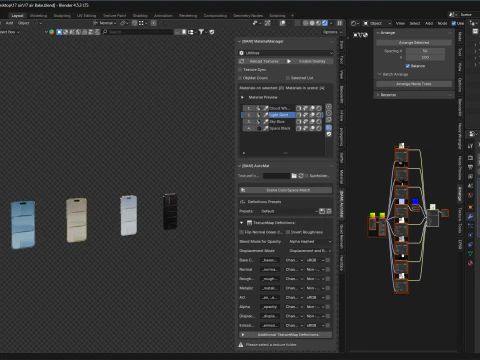Enable Selected List checkbox

pyautogui.click(x=288, y=78)
